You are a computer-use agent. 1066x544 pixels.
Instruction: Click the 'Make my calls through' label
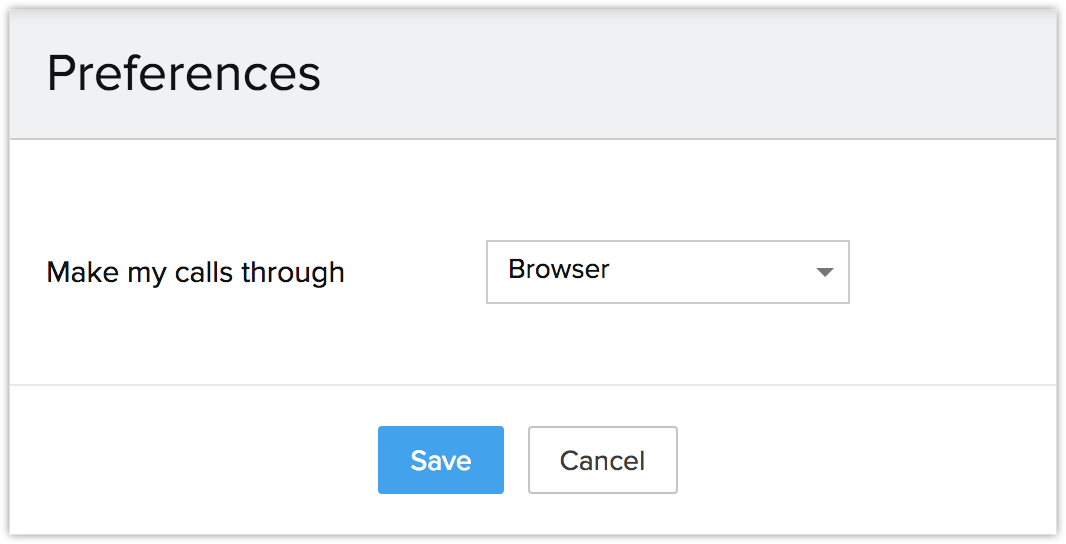point(195,272)
